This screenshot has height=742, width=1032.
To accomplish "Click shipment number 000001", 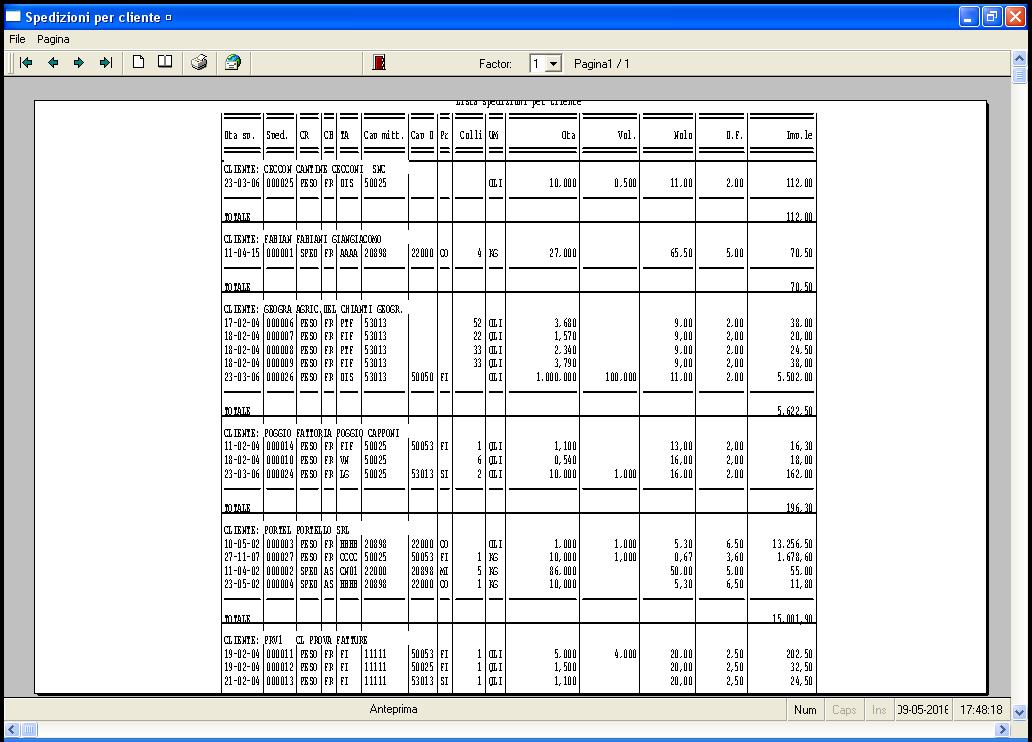I will tap(280, 253).
